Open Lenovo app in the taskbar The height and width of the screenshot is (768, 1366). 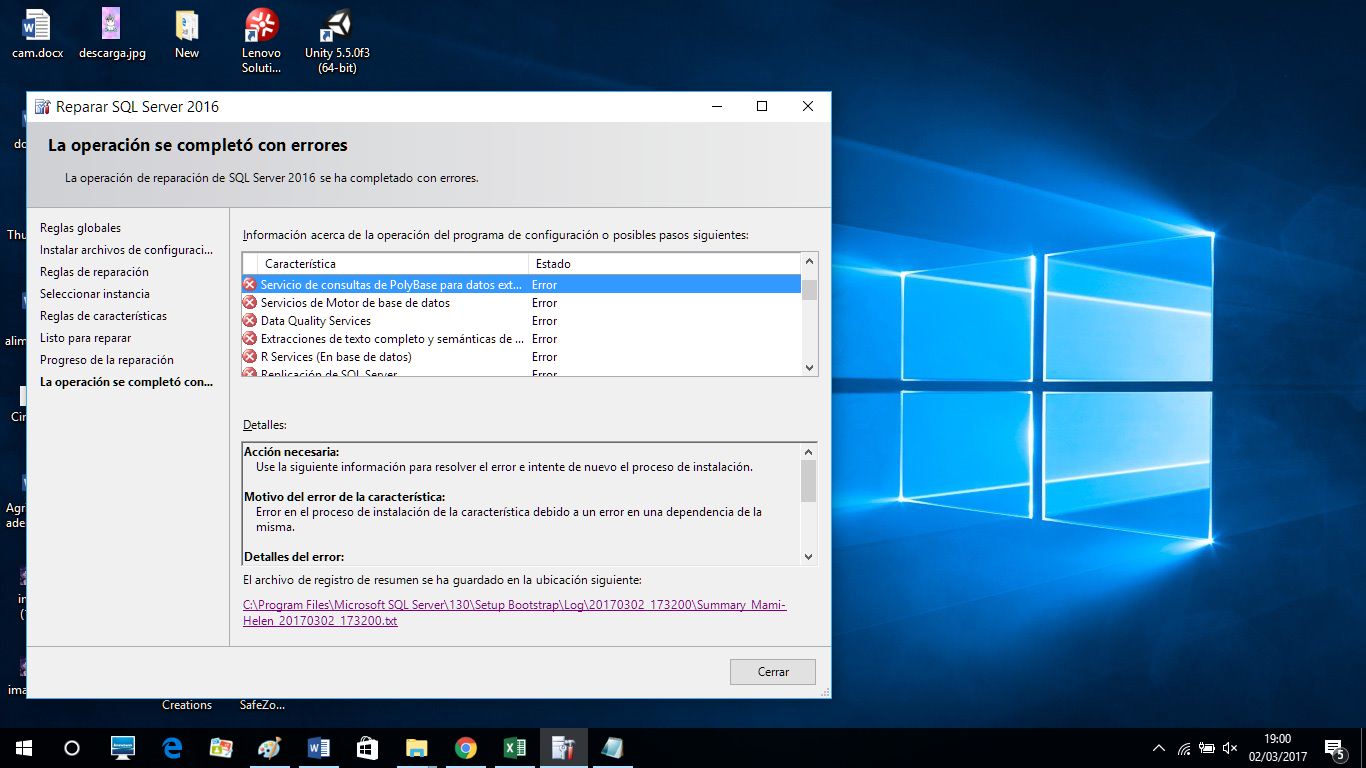(x=122, y=748)
